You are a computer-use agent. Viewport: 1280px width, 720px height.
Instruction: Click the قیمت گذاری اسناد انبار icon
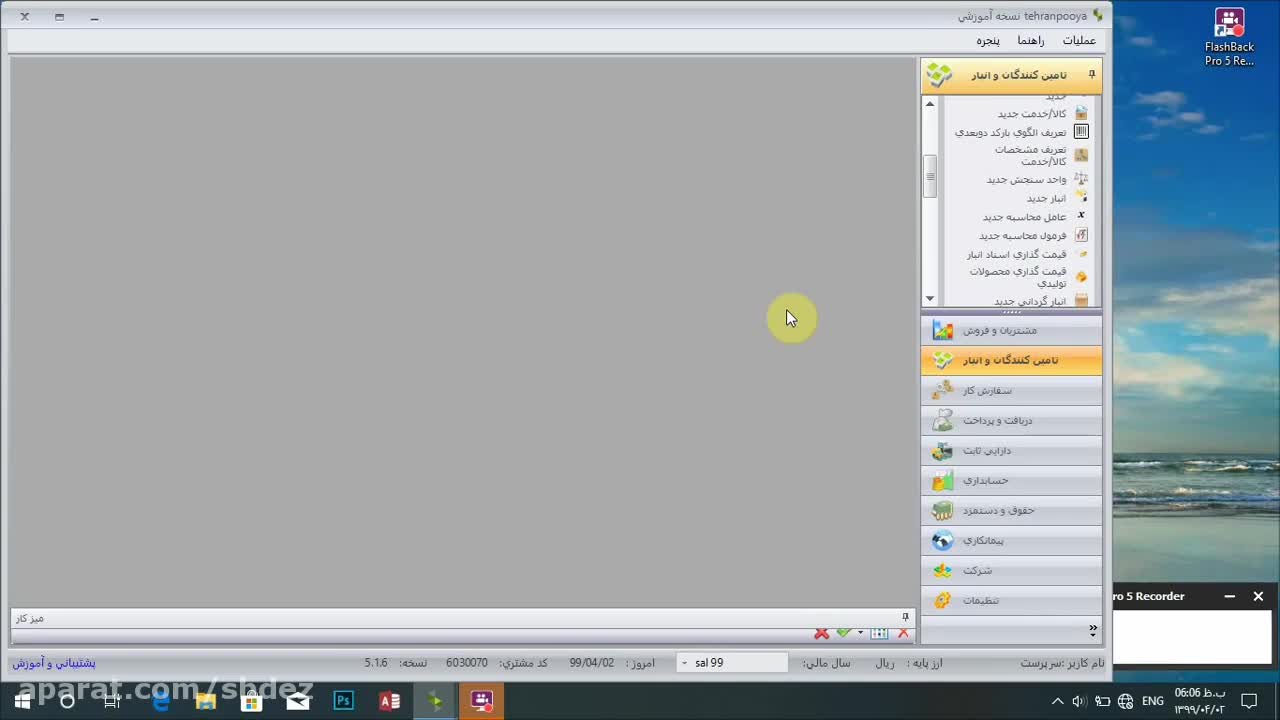pos(1081,254)
